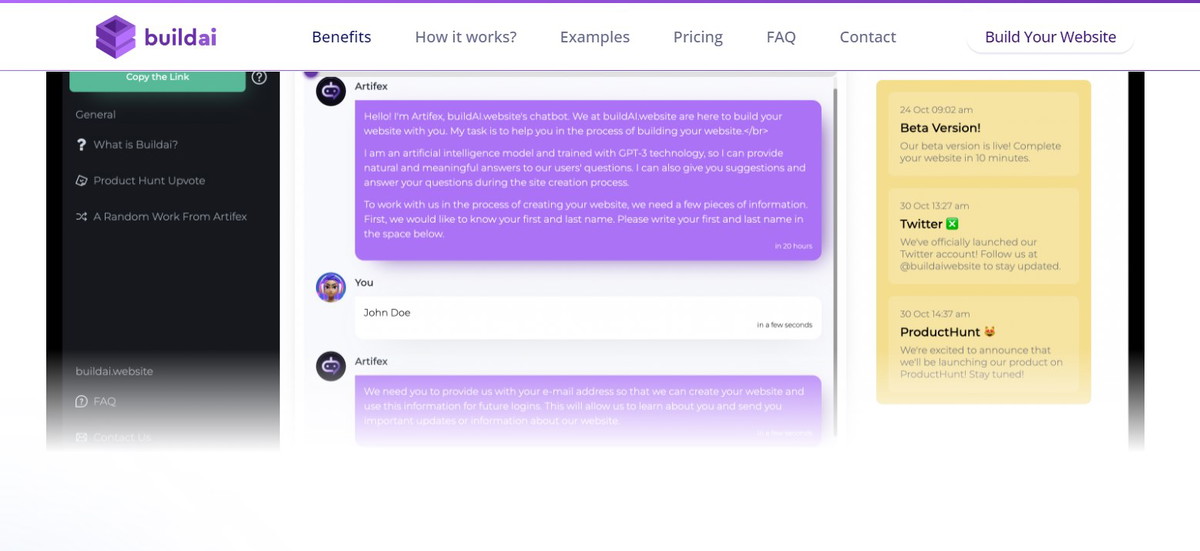Go to the Examples section
1200x551 pixels.
pyautogui.click(x=595, y=37)
